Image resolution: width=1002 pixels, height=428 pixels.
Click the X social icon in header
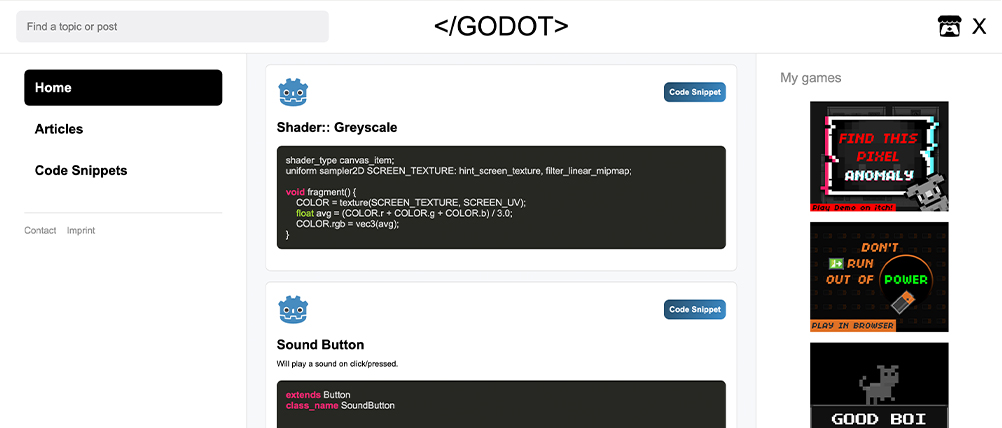tap(979, 27)
